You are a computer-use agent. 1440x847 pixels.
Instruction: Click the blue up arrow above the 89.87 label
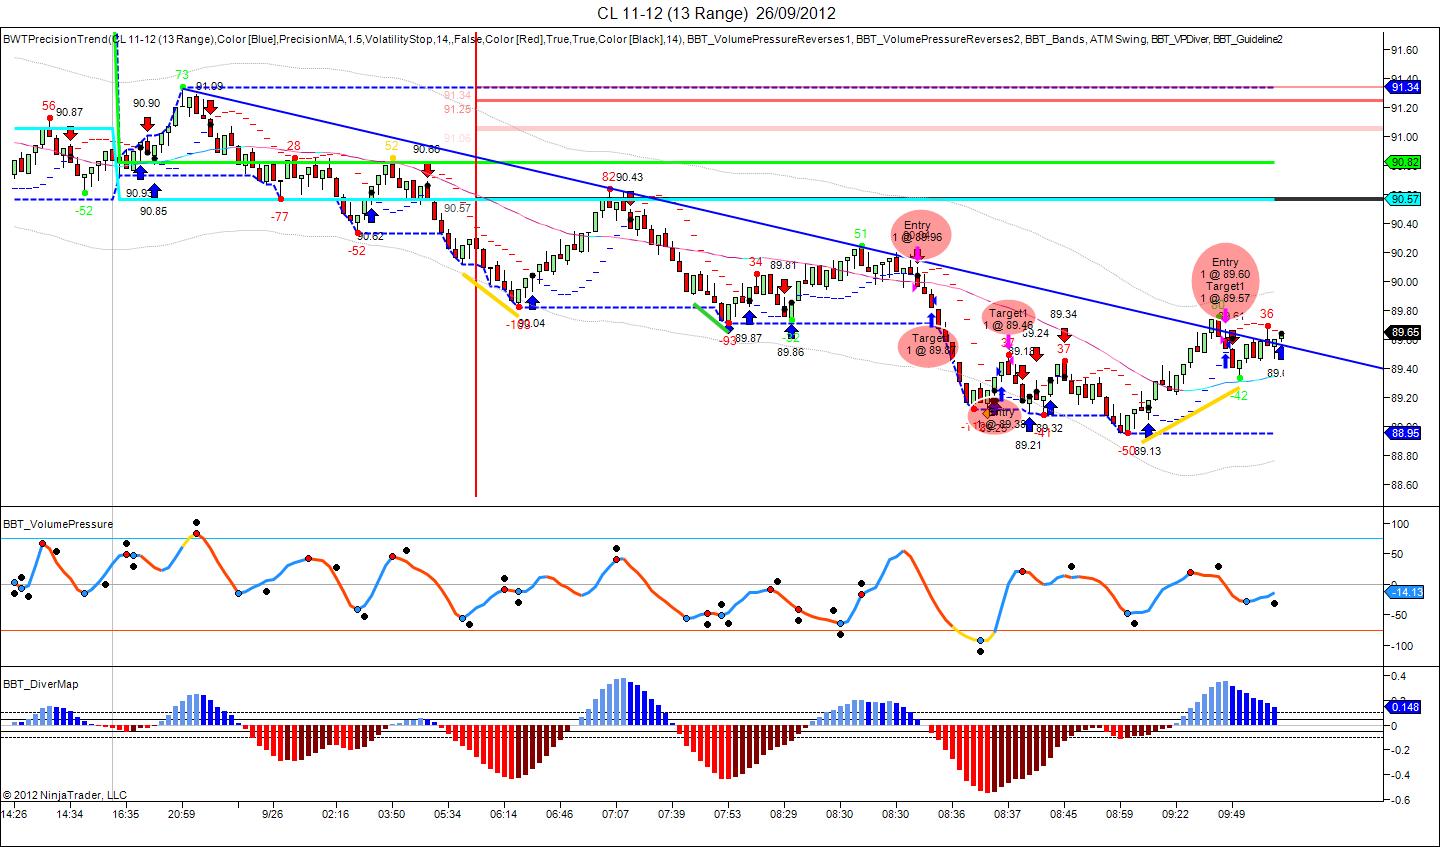[749, 317]
